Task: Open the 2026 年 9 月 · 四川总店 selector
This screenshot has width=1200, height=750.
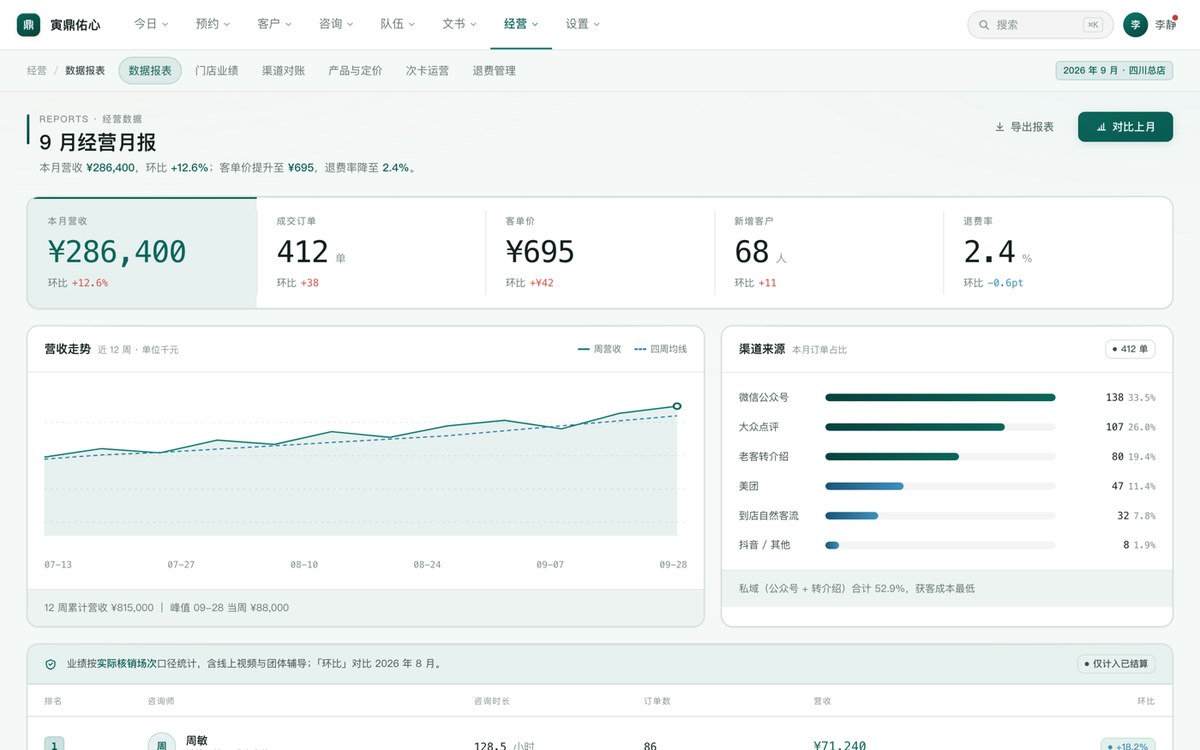Action: click(x=1114, y=71)
